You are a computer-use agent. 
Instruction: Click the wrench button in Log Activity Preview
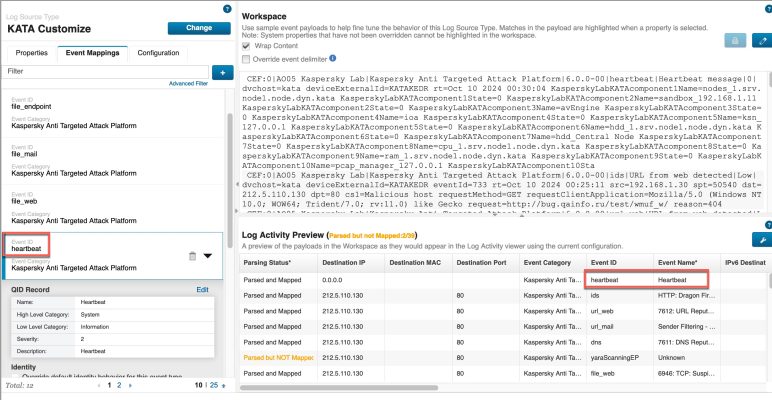pyautogui.click(x=762, y=240)
